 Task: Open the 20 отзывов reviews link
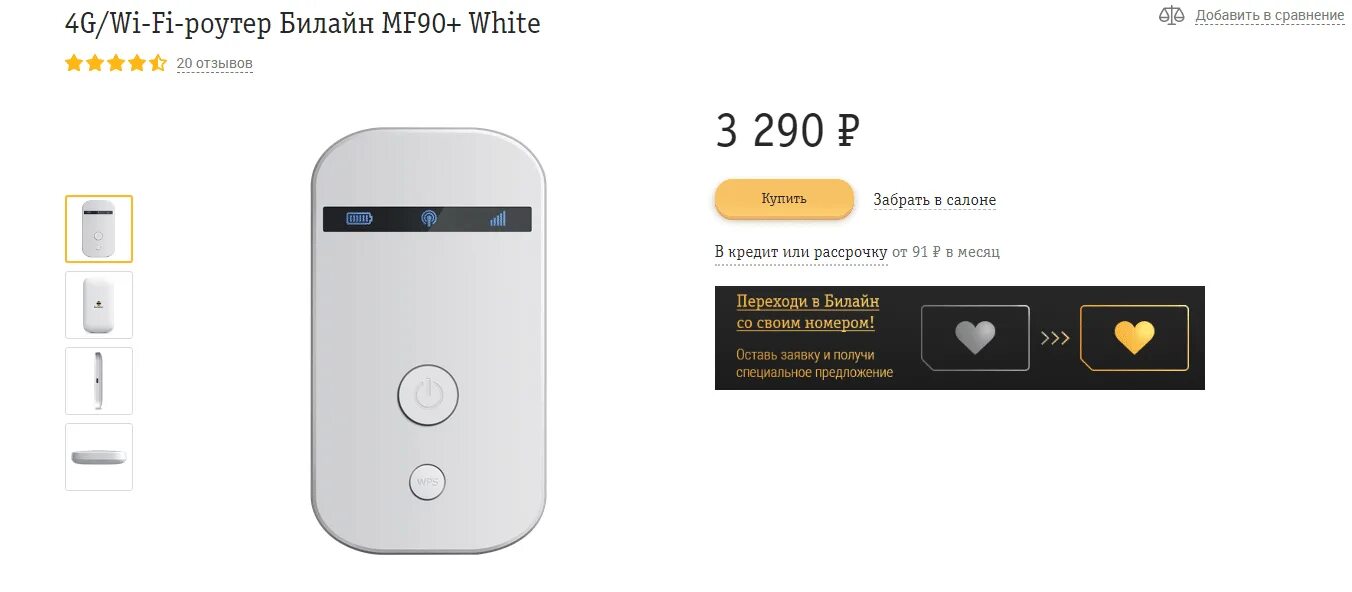pos(215,64)
